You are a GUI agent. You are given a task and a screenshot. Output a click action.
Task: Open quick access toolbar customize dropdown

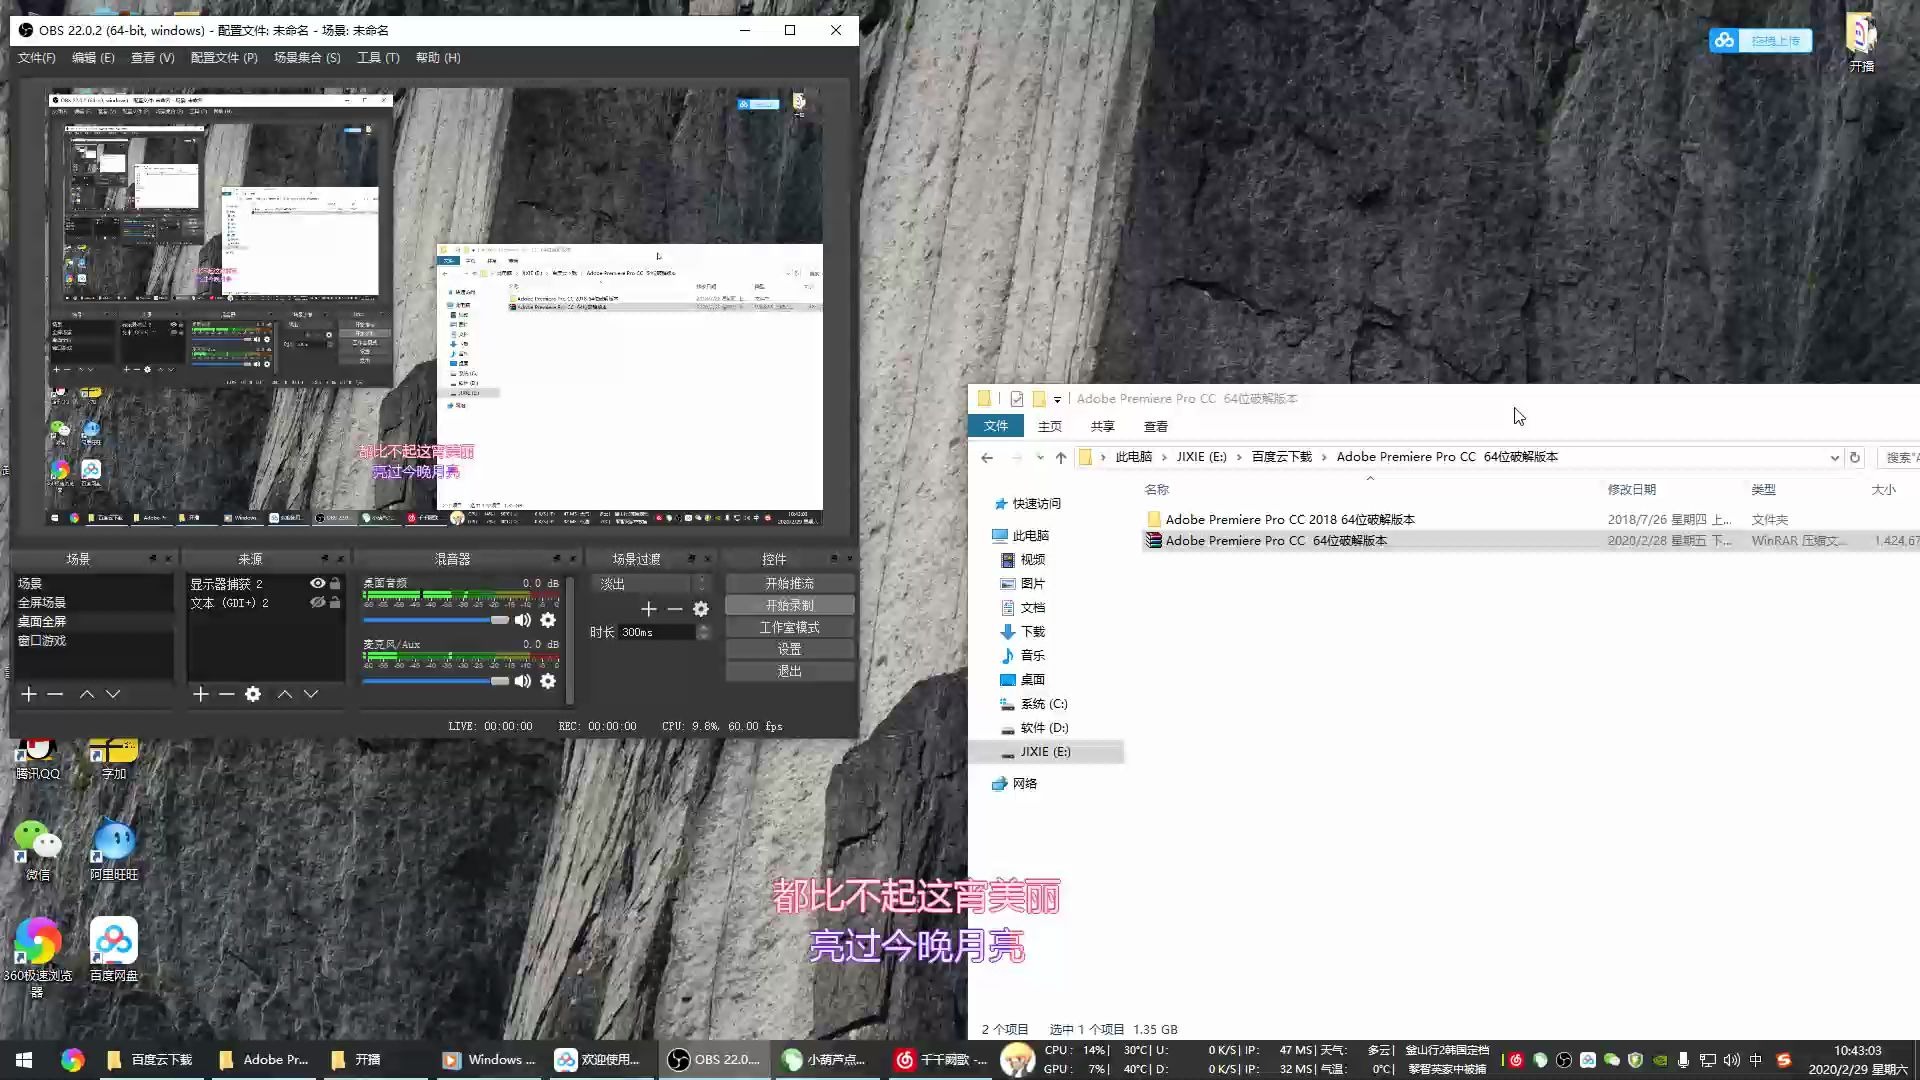coord(1057,399)
